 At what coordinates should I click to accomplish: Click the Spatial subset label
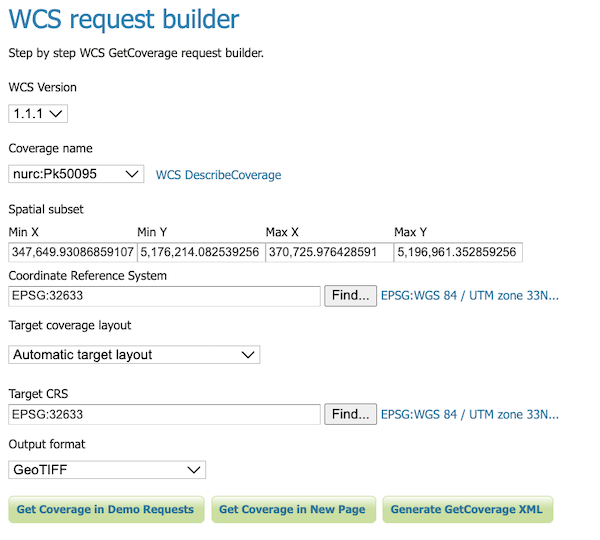[46, 209]
